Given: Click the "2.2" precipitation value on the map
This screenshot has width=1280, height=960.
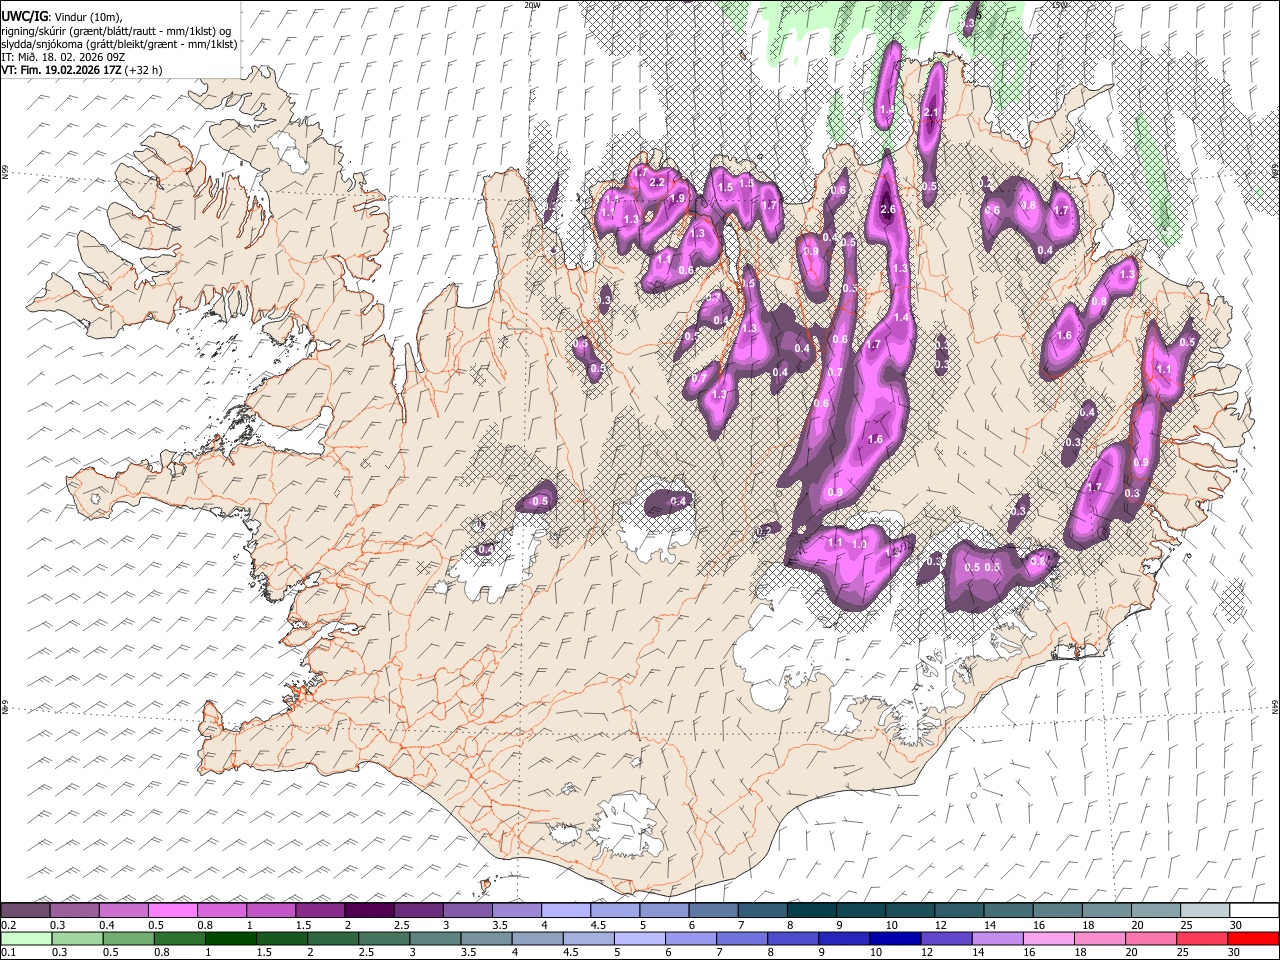Looking at the screenshot, I should pyautogui.click(x=657, y=183).
